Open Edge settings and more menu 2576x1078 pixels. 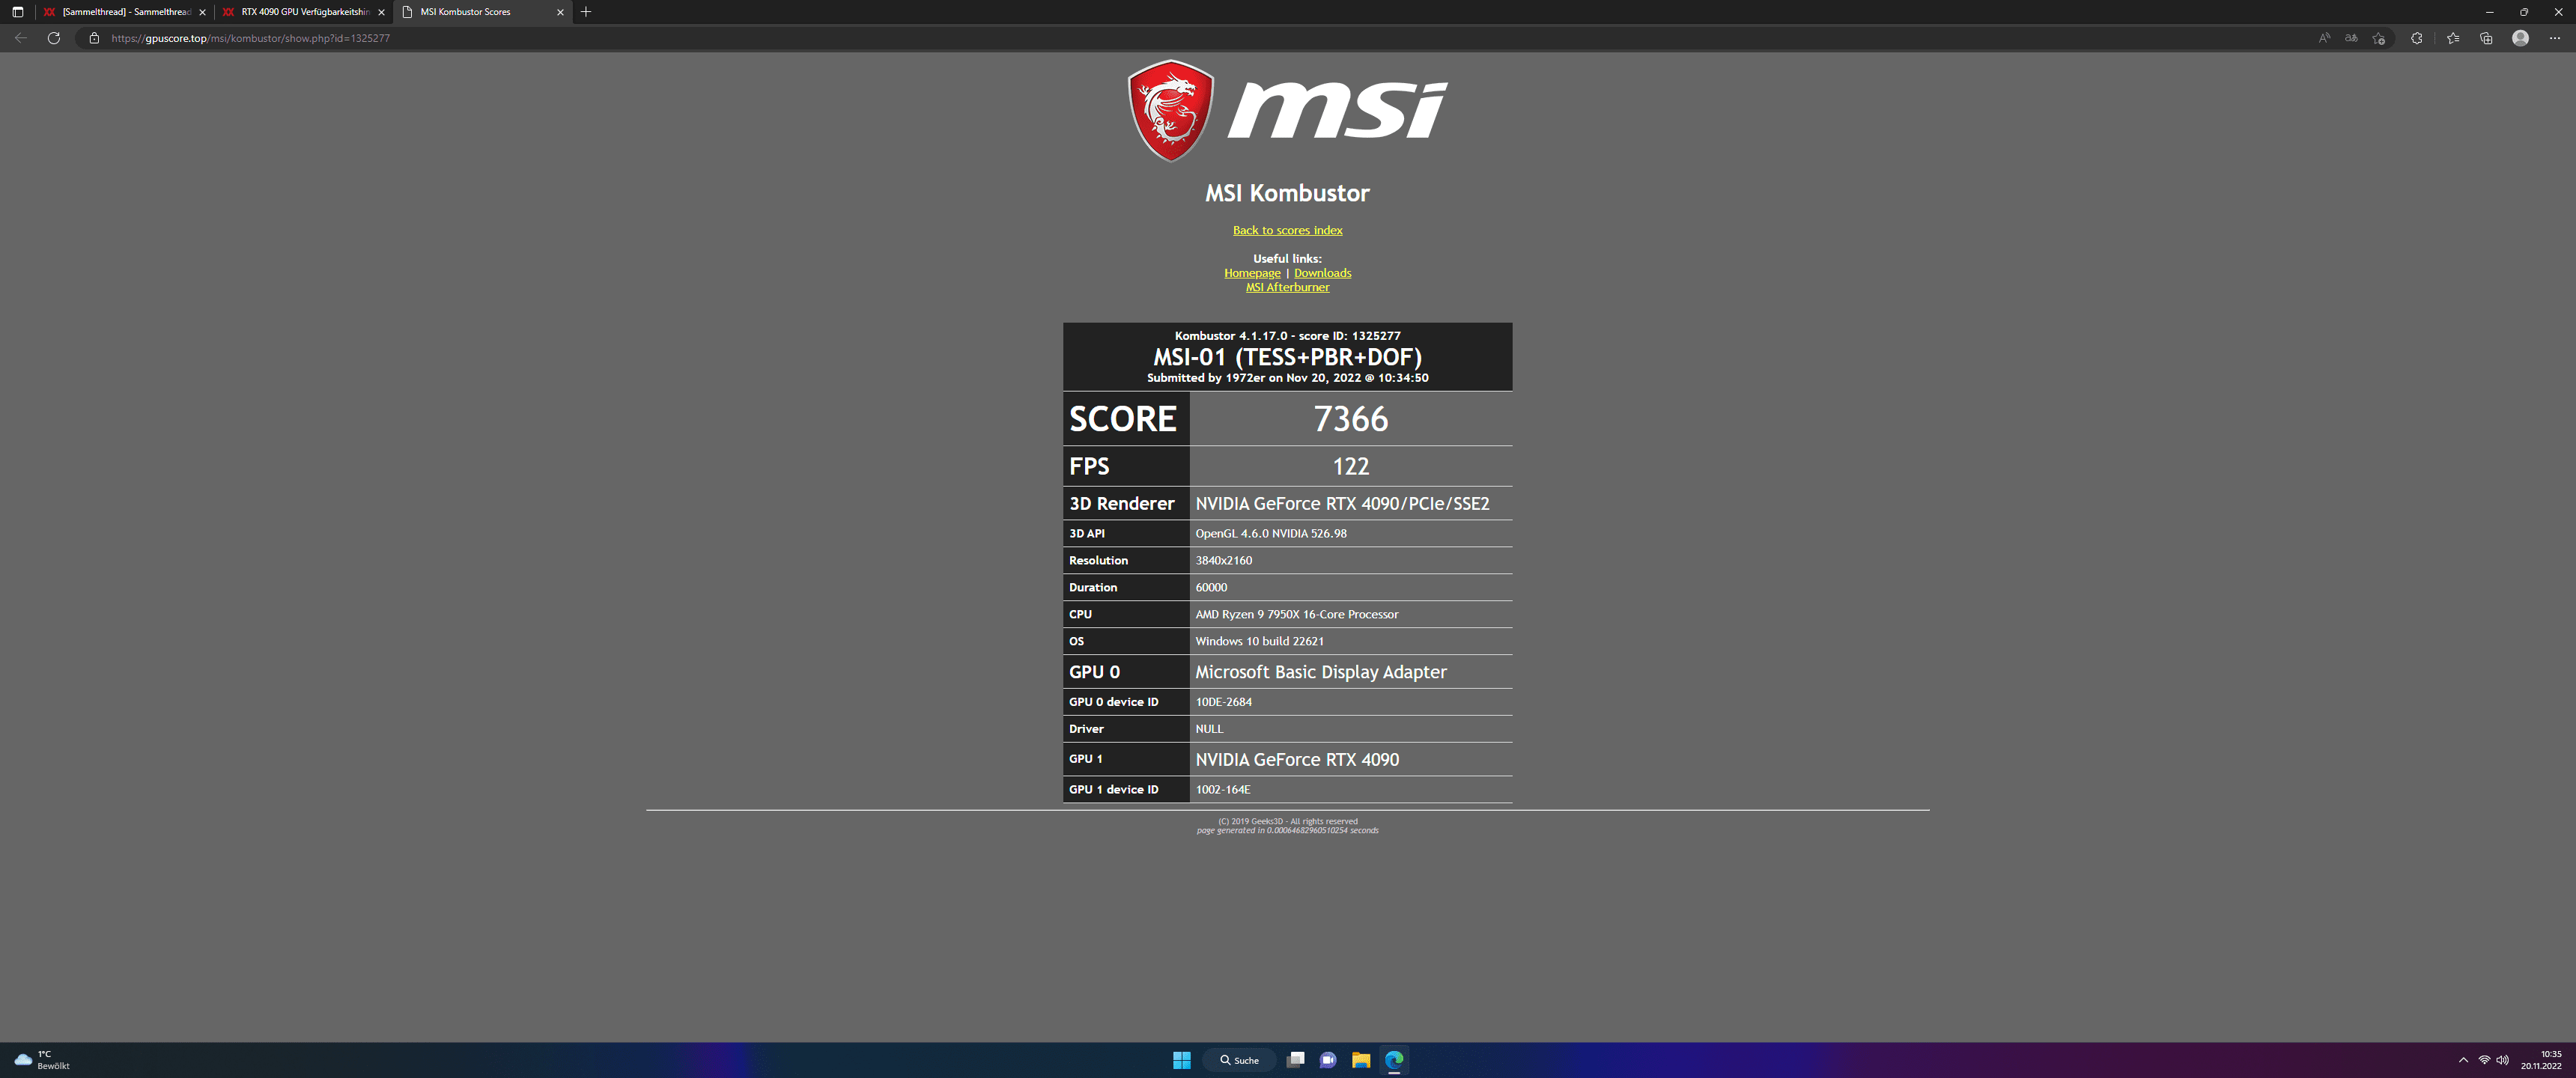click(2555, 38)
